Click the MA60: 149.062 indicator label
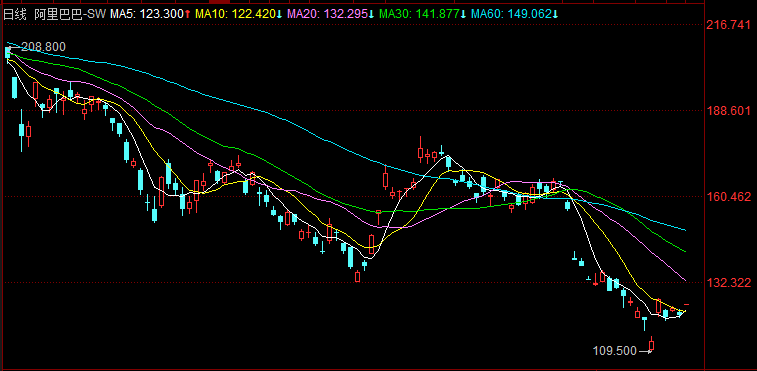The height and width of the screenshot is (371, 757). [515, 14]
